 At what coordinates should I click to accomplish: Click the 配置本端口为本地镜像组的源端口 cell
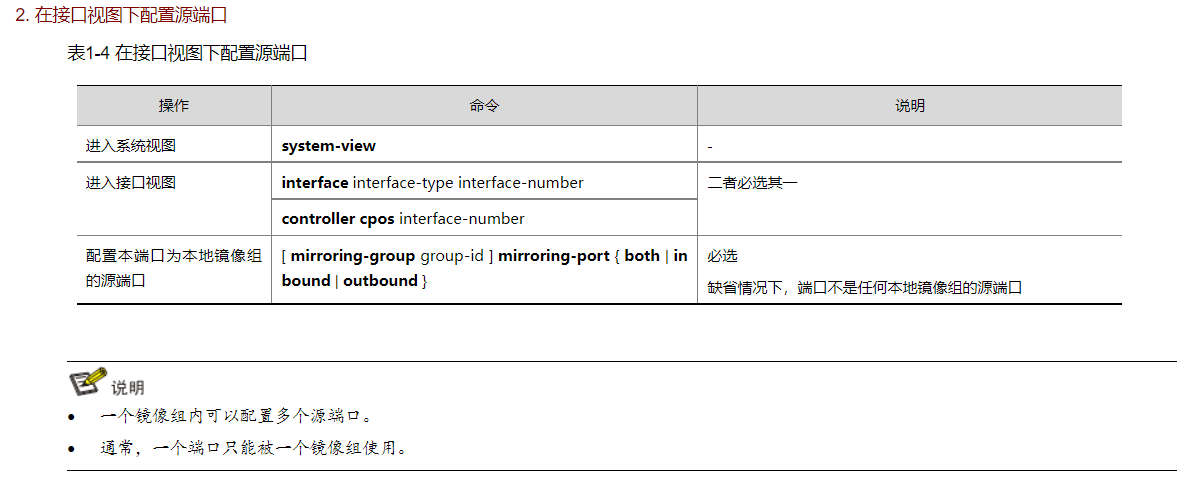pyautogui.click(x=173, y=268)
